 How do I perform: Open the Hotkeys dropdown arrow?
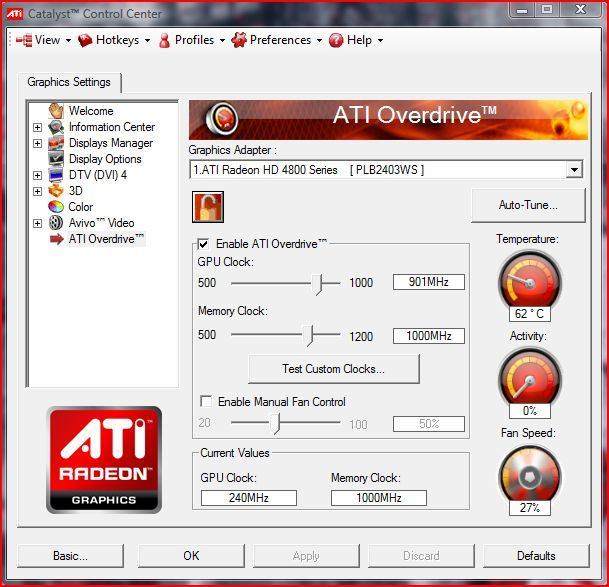pos(147,40)
